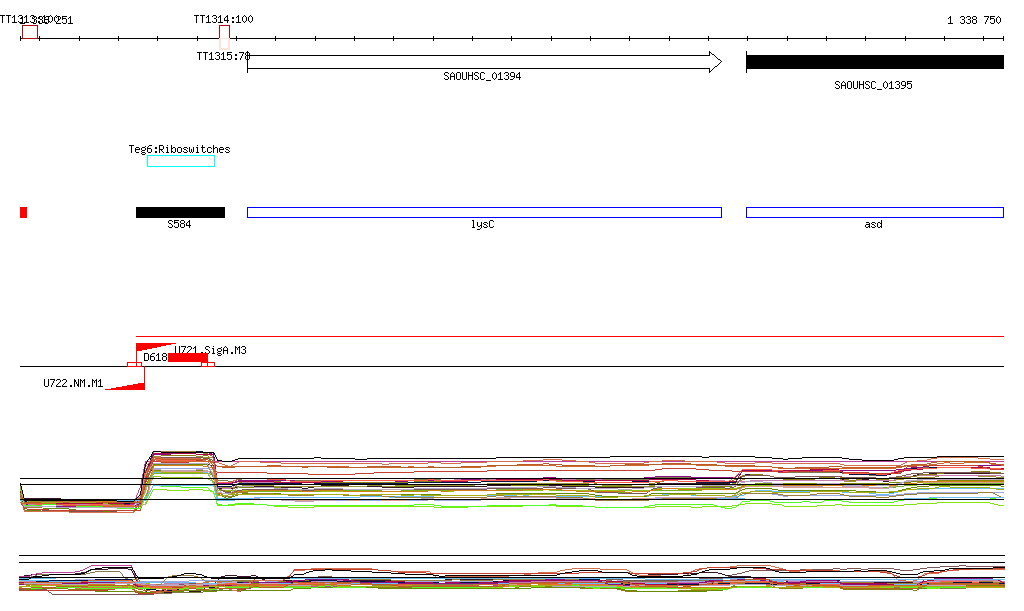Select the TT1314 terminator box on ruler
This screenshot has width=1024, height=611.
tap(225, 32)
